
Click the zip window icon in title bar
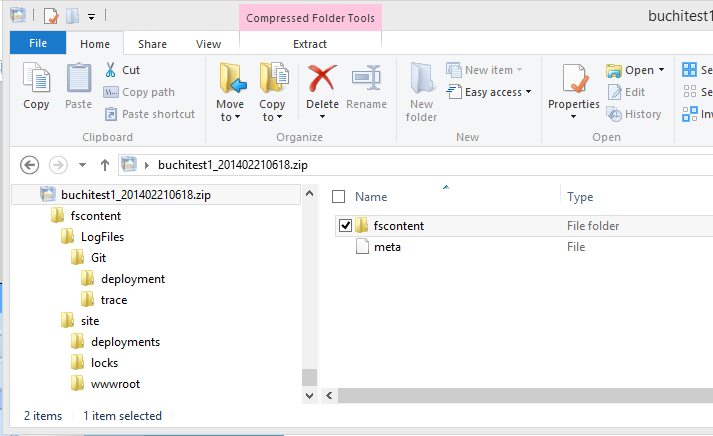click(18, 15)
